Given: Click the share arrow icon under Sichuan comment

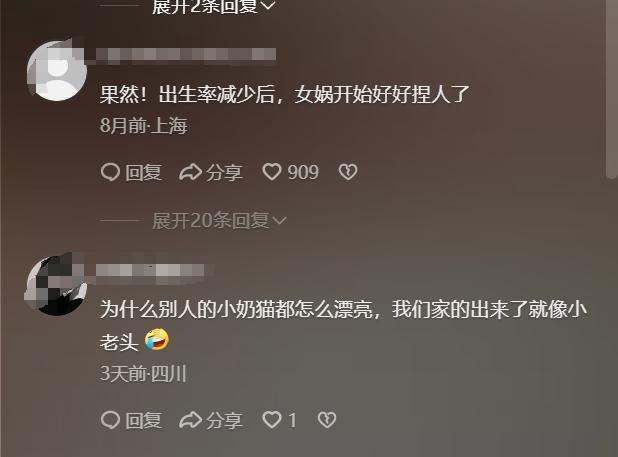Looking at the screenshot, I should point(191,420).
